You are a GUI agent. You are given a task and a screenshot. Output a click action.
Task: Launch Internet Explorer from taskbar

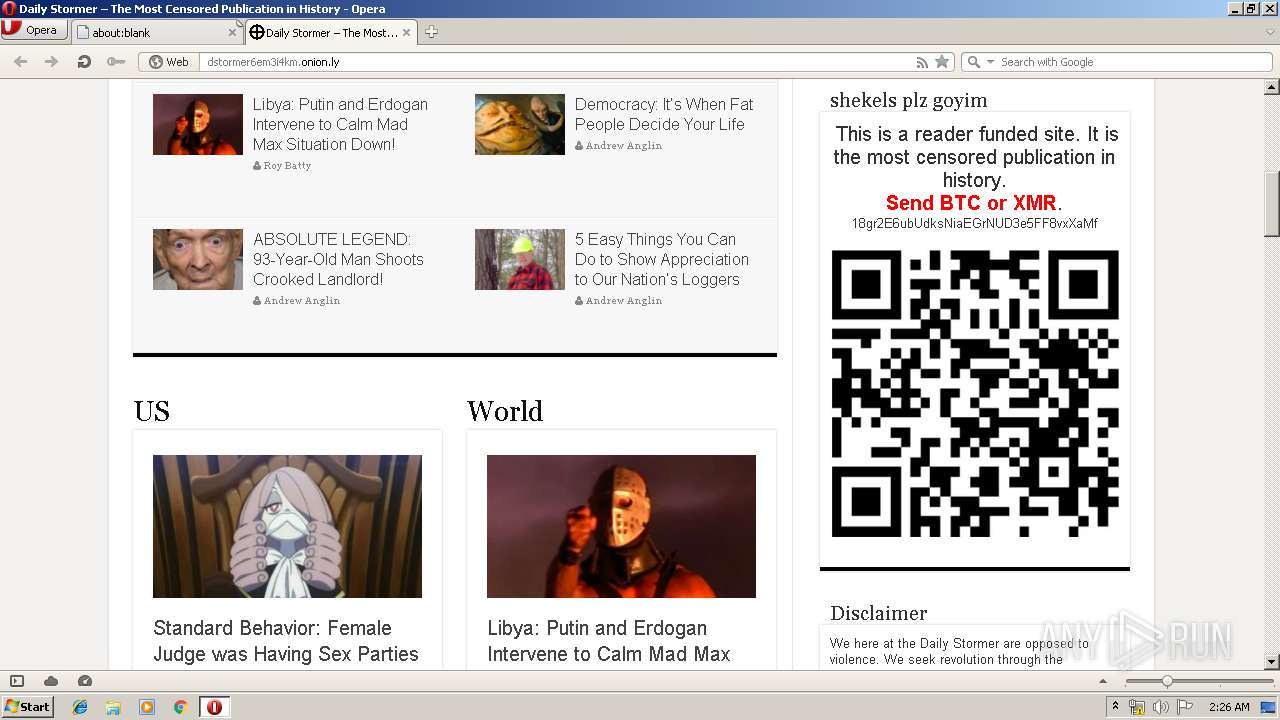[80, 707]
